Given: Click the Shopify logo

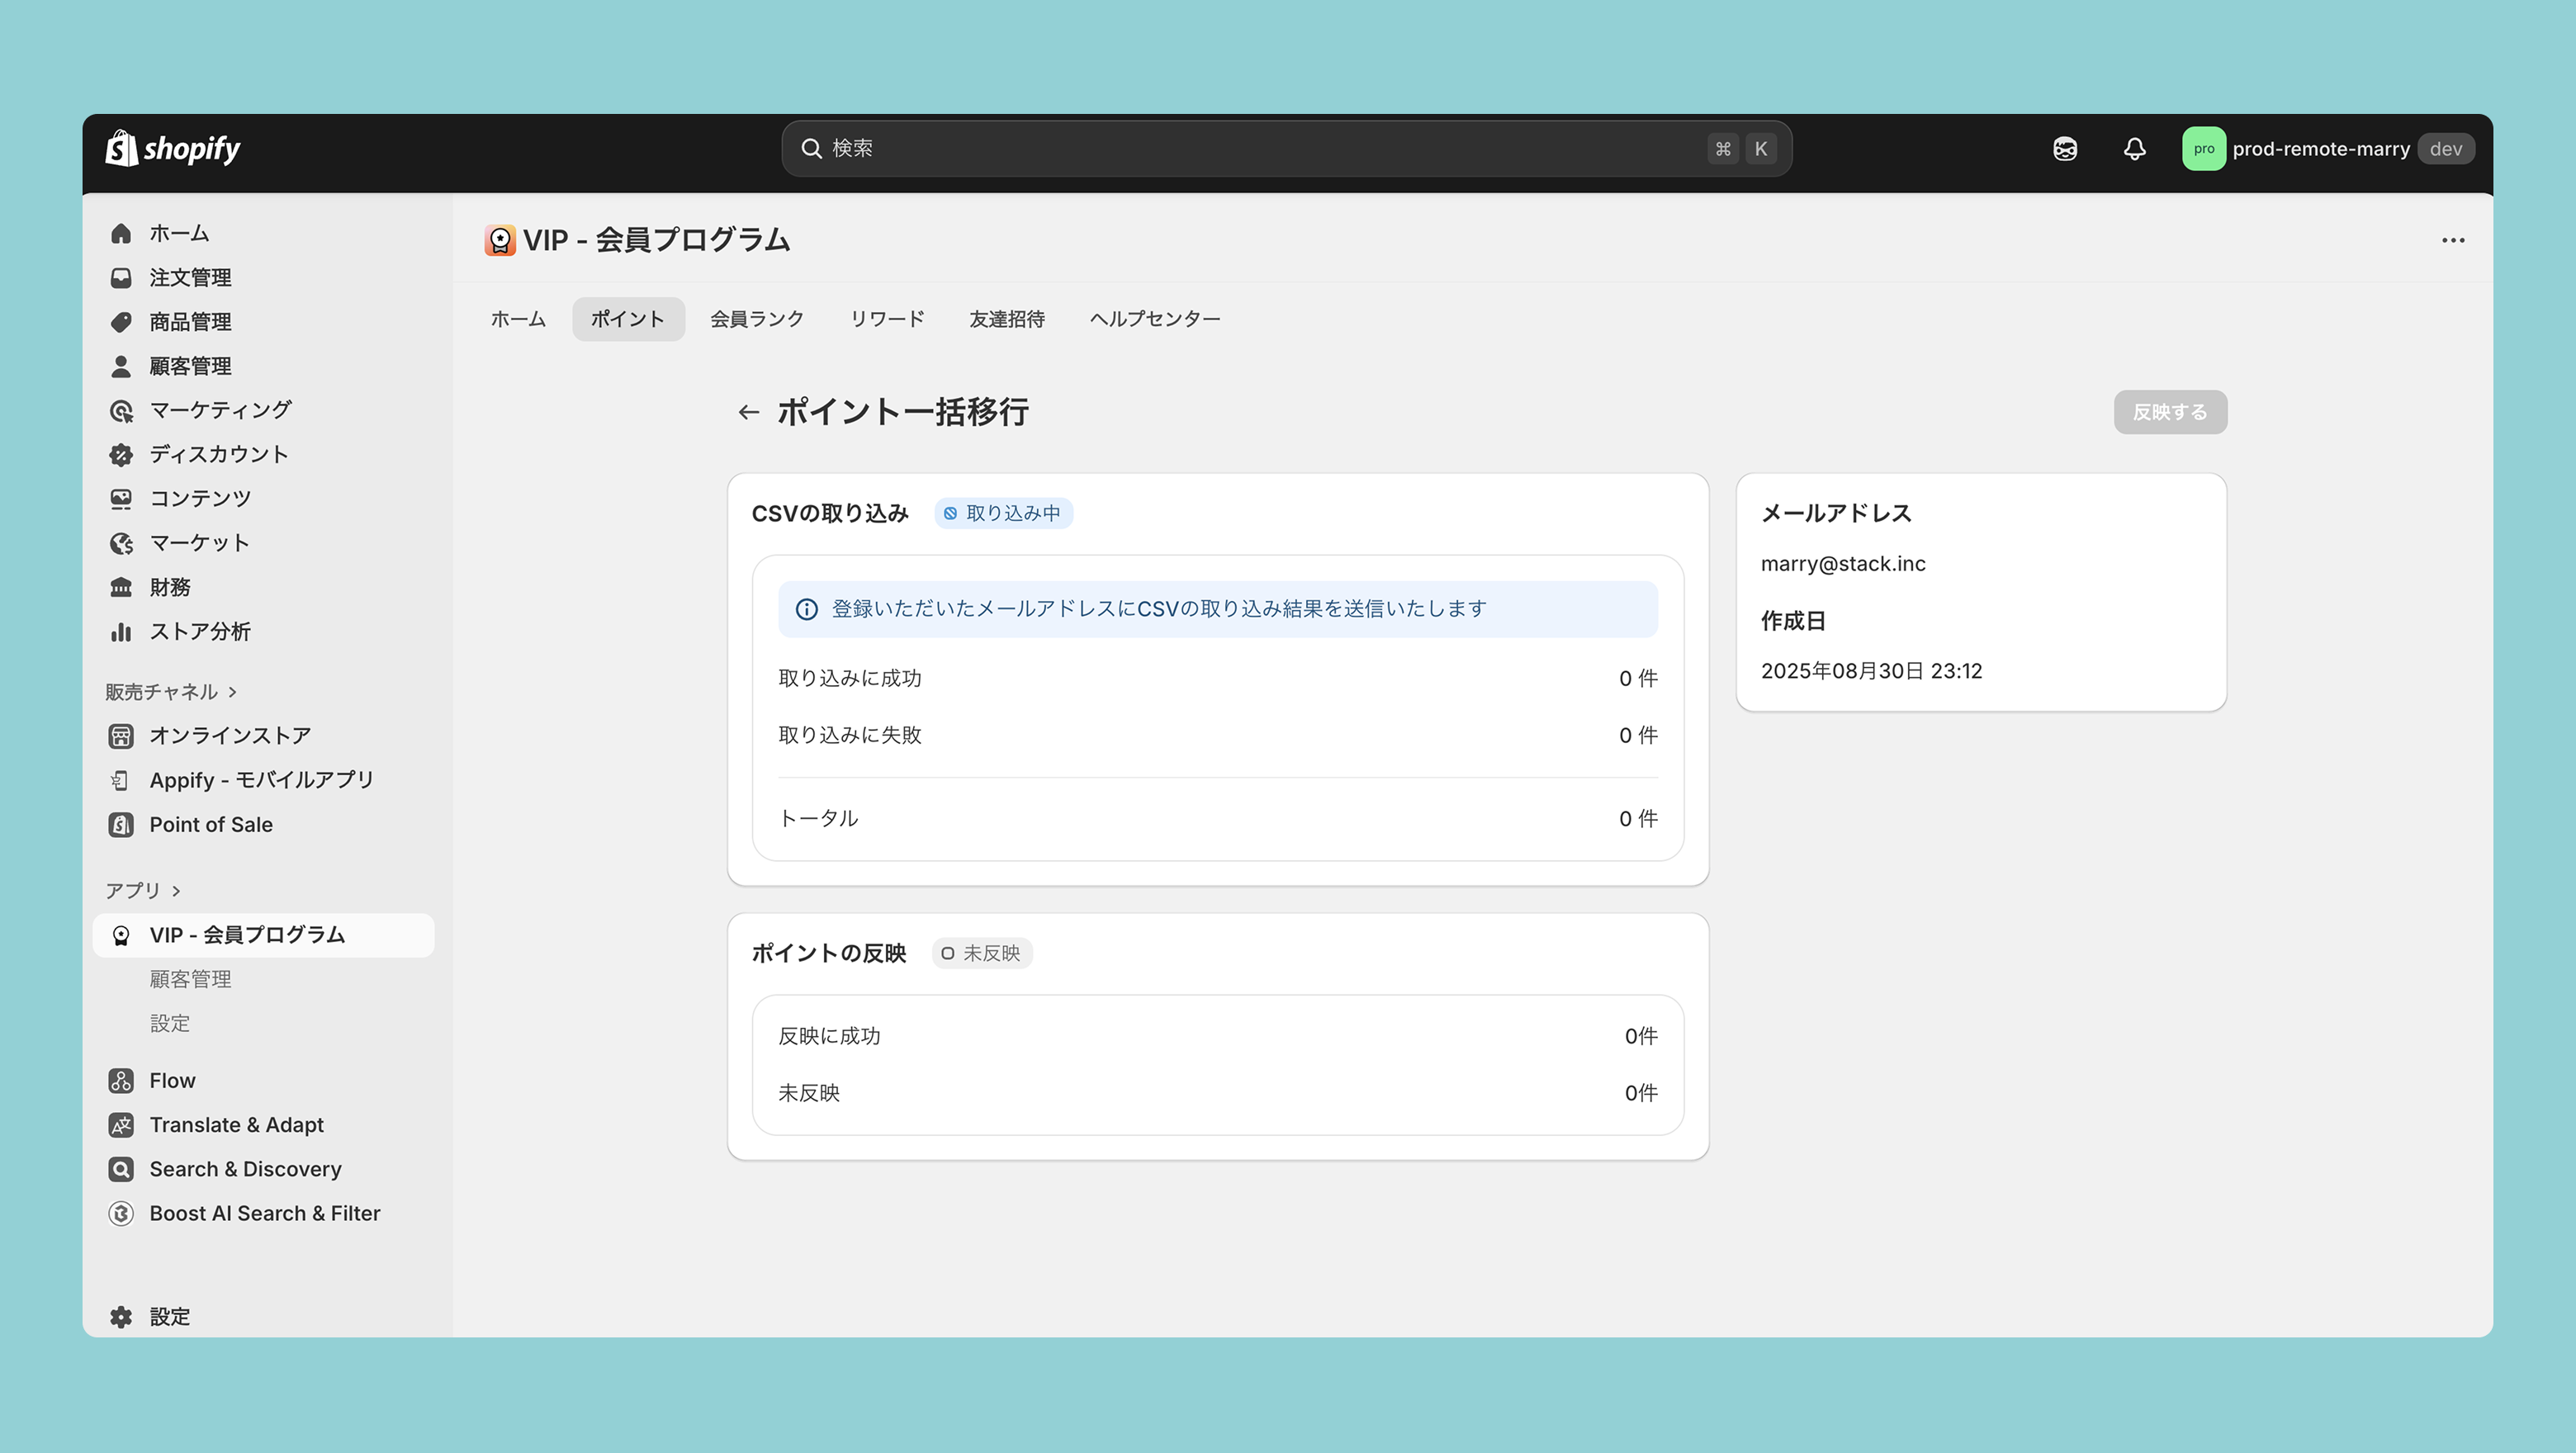Looking at the screenshot, I should [x=173, y=149].
